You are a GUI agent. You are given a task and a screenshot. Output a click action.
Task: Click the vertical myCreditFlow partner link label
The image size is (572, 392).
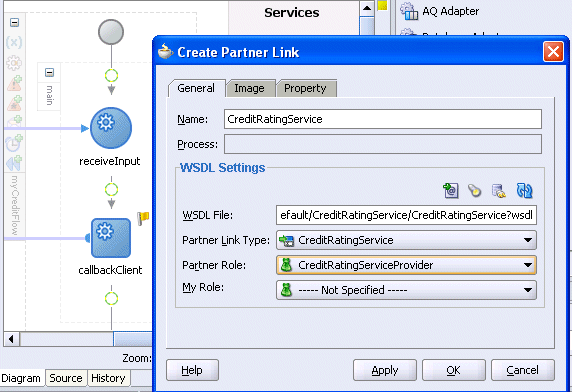coord(15,205)
